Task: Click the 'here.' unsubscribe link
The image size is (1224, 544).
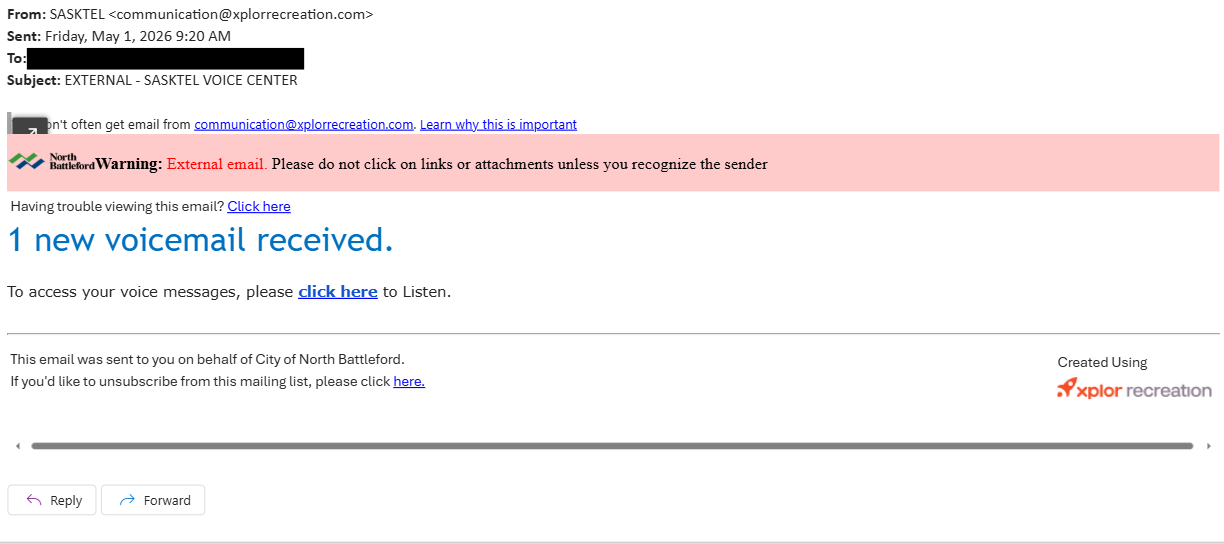Action: pos(409,381)
